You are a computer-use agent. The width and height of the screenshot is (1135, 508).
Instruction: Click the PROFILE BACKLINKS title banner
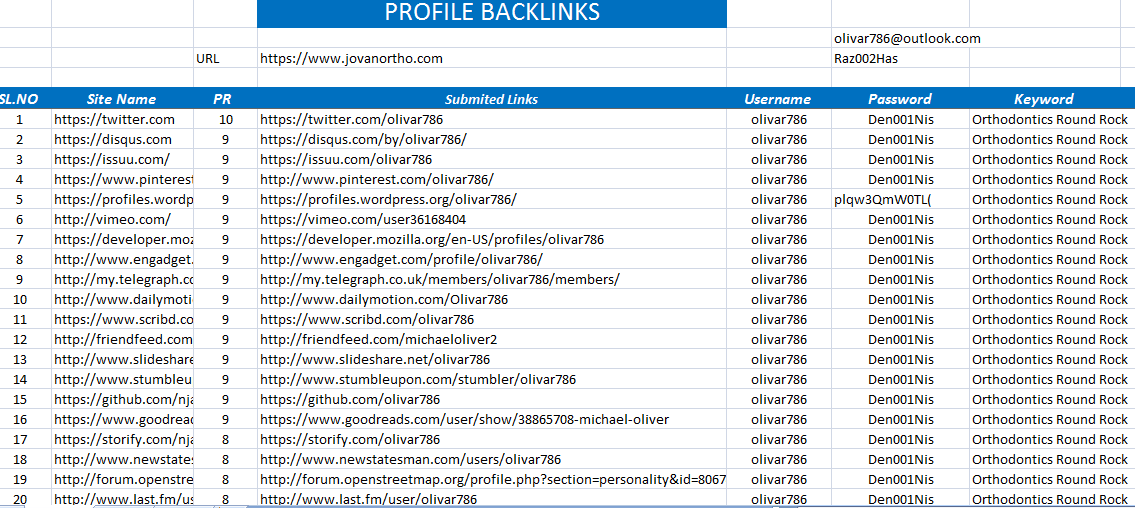click(492, 12)
